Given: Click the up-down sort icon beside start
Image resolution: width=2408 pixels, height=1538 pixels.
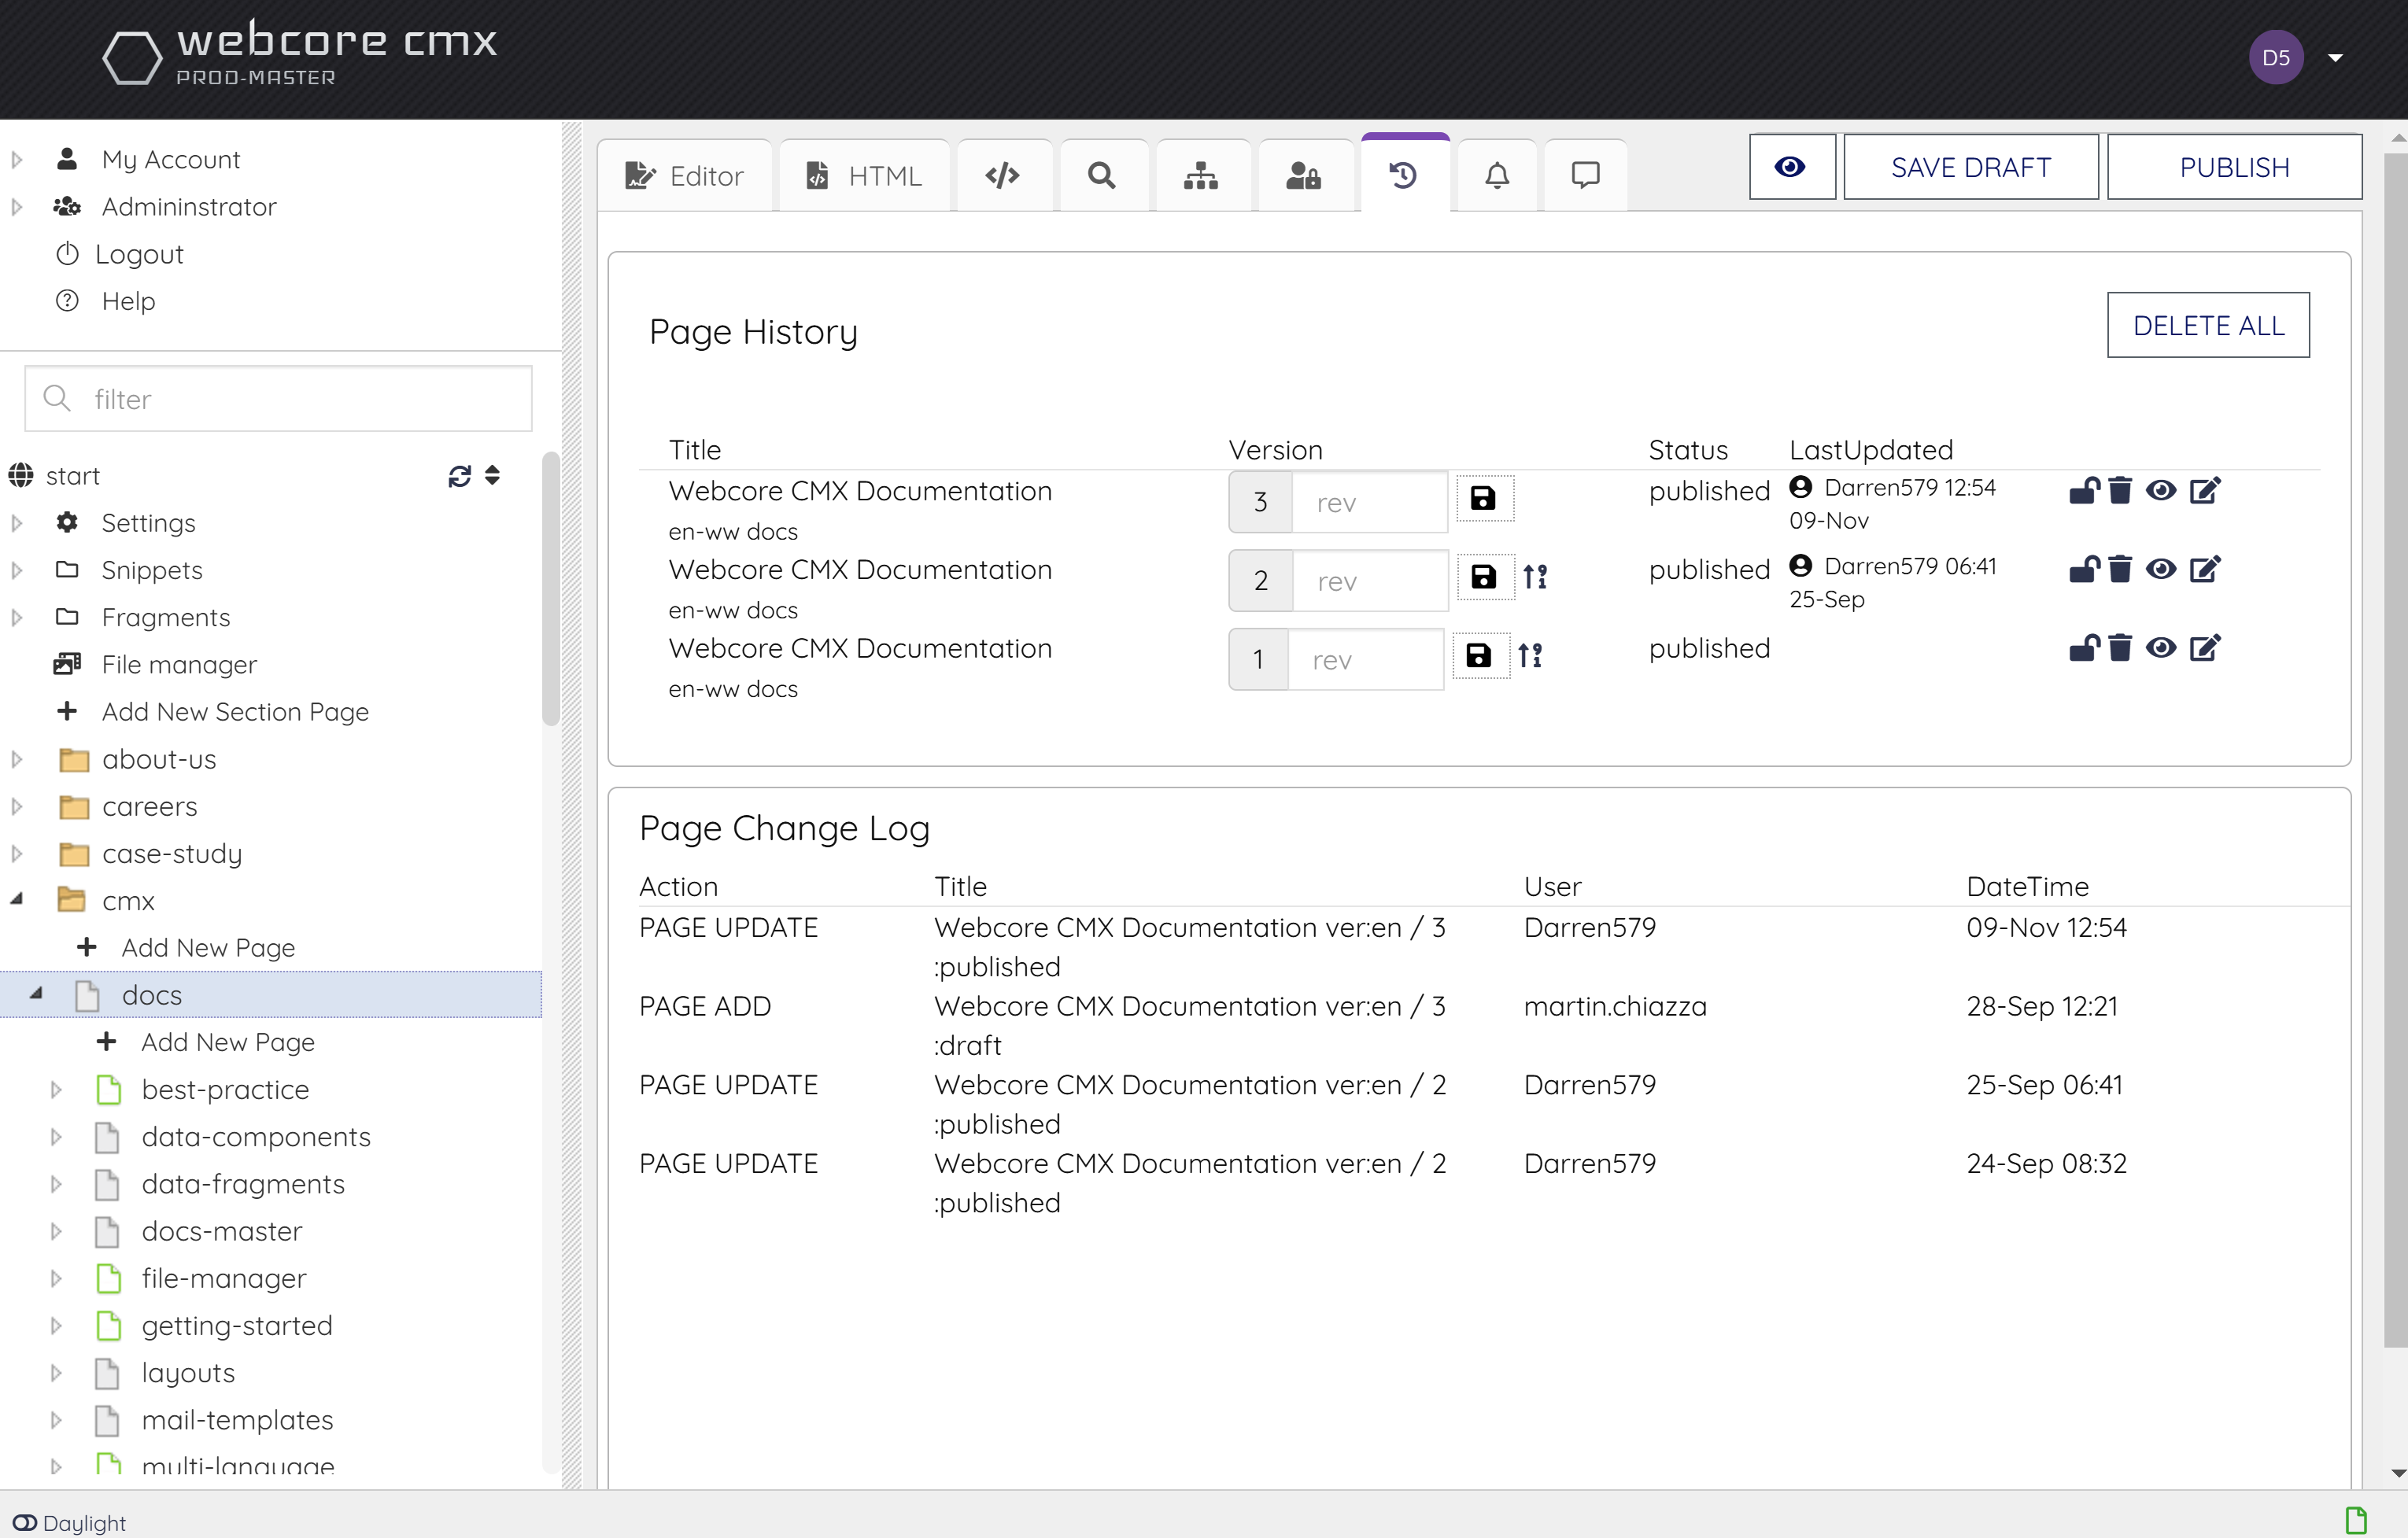Looking at the screenshot, I should [x=492, y=475].
